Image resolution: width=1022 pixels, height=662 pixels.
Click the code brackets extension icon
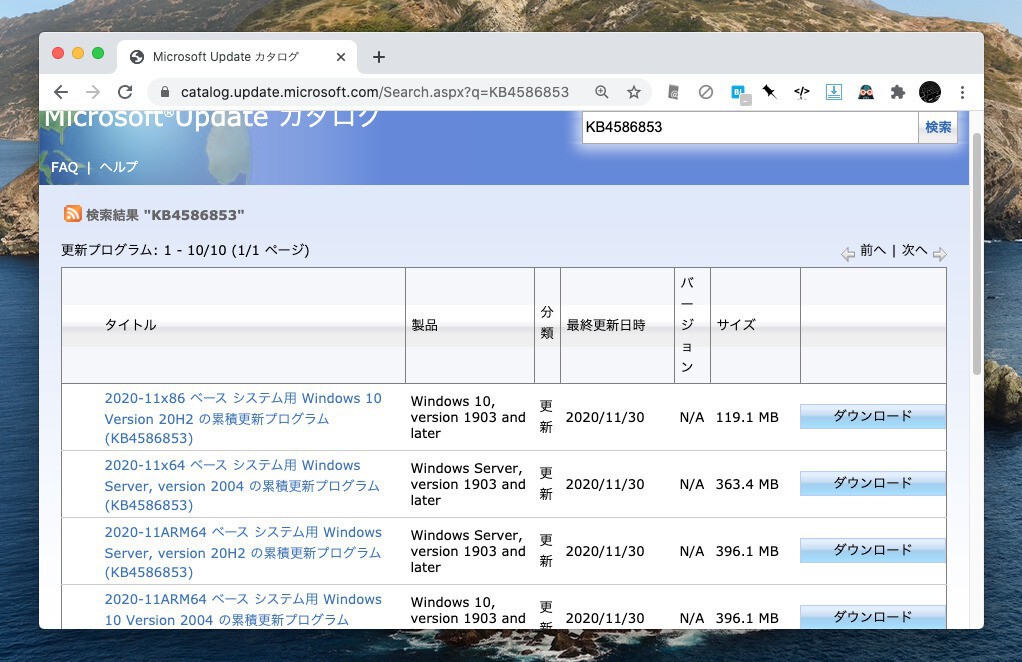click(801, 92)
